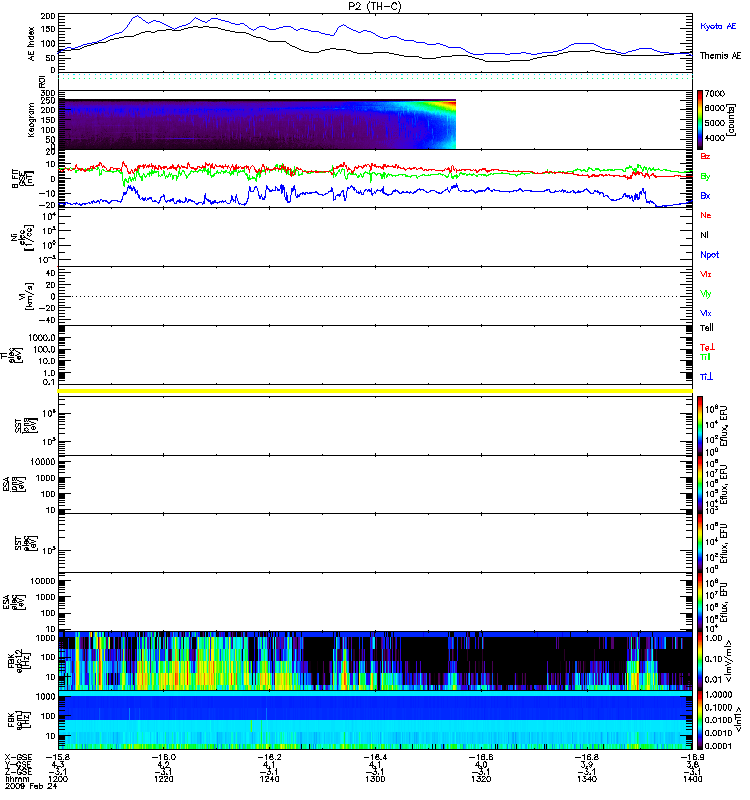This screenshot has height=800, width=750.
Task: Click the FBK electric field spectrogram panel
Action: (x=375, y=661)
